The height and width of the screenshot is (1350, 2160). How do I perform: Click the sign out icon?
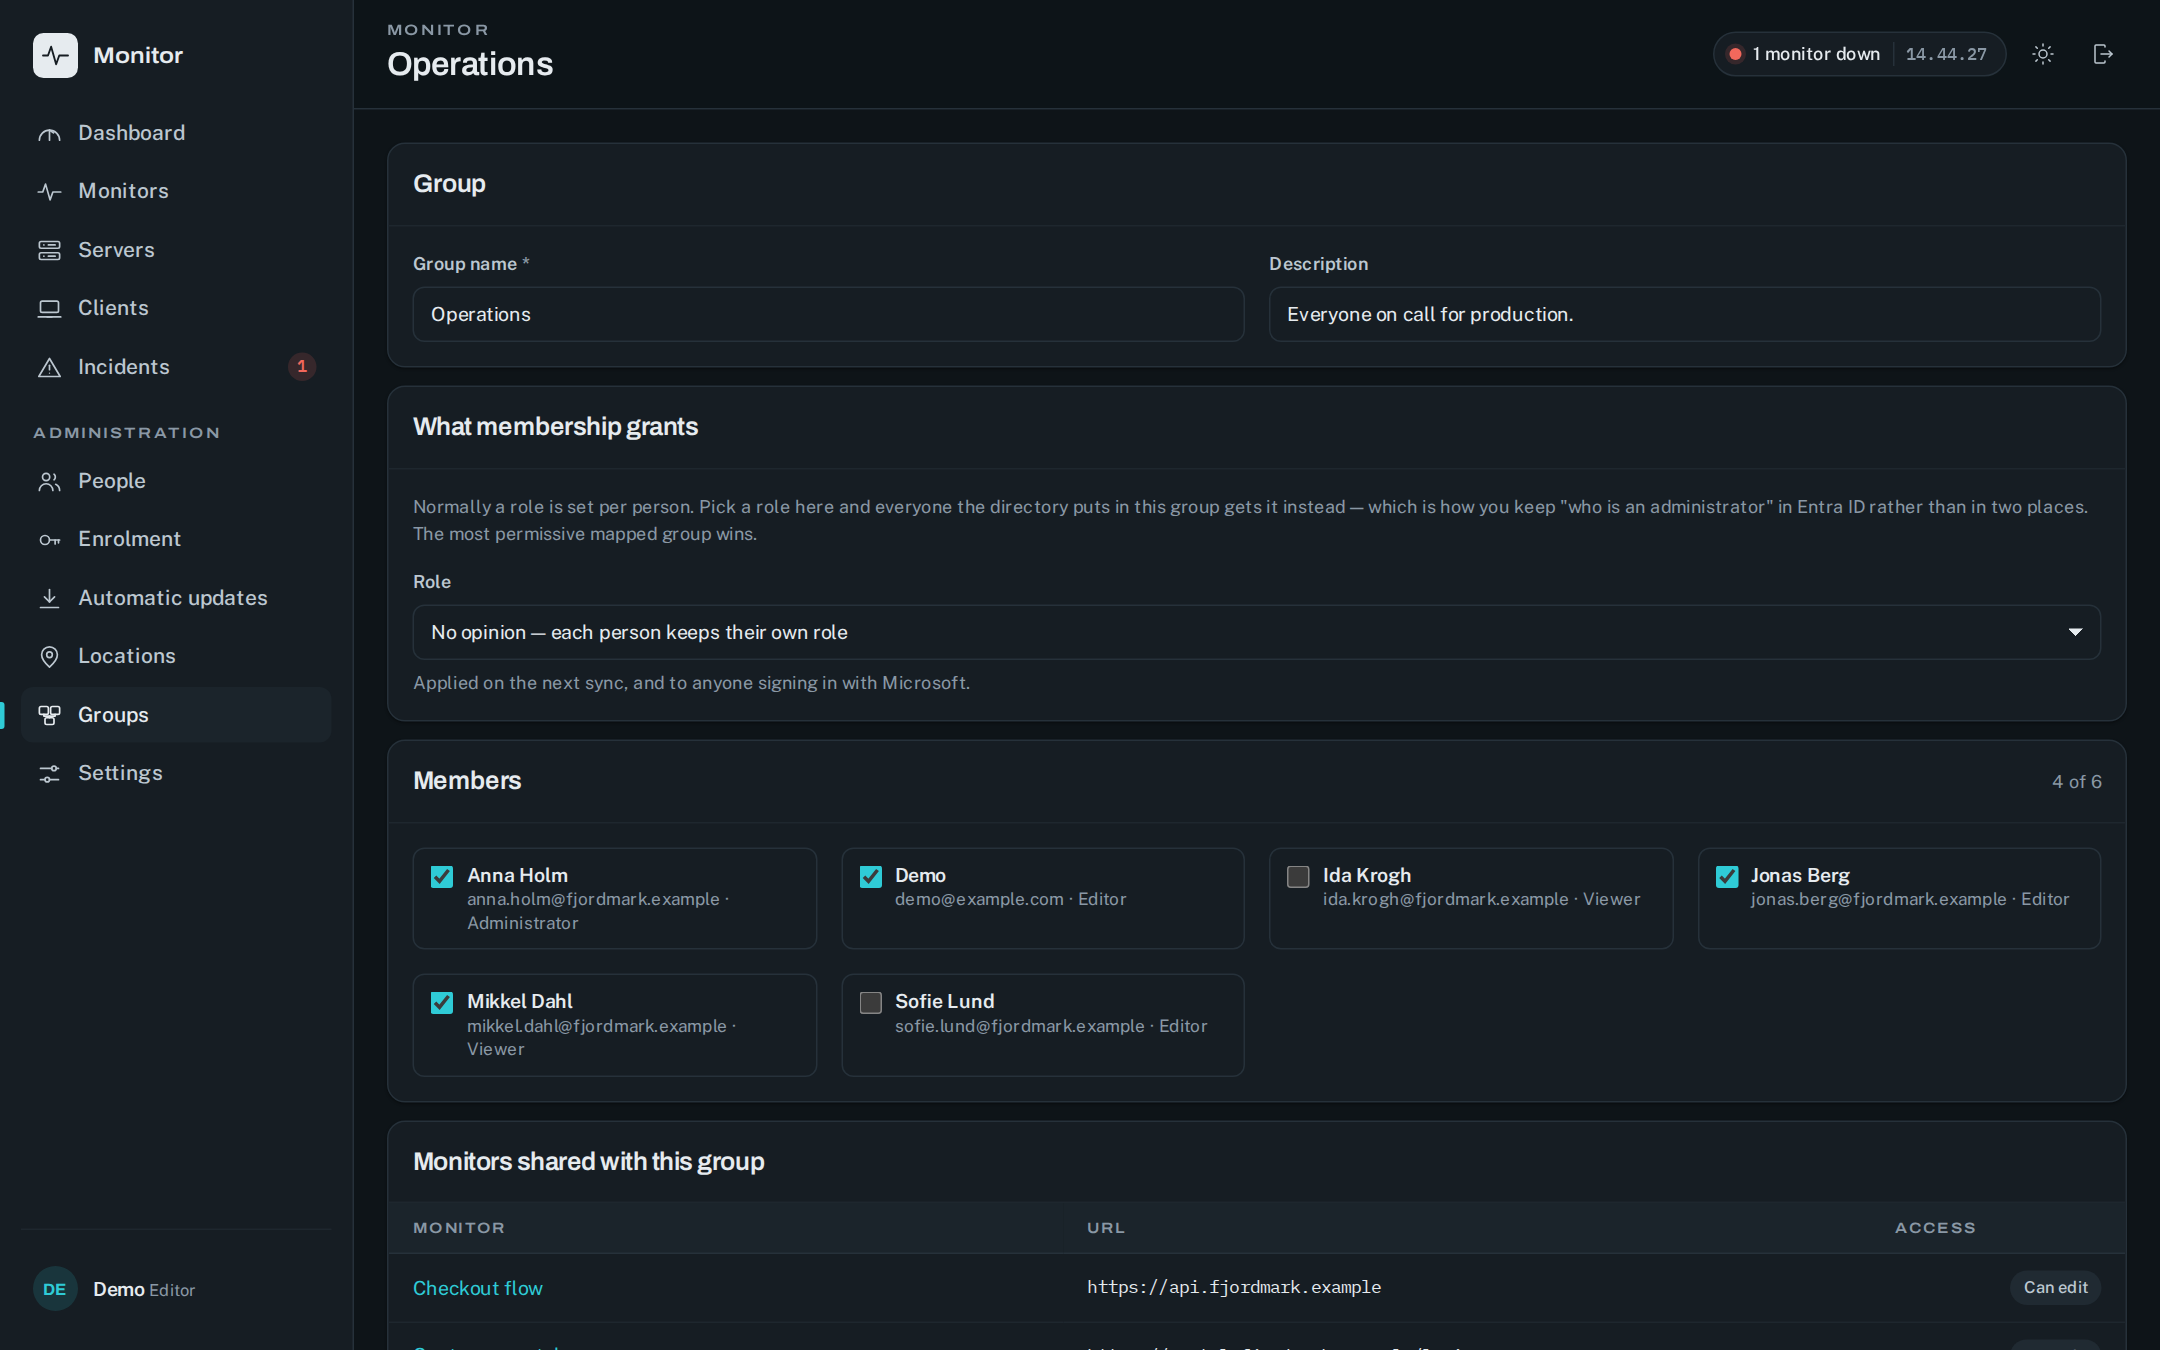coord(2103,54)
